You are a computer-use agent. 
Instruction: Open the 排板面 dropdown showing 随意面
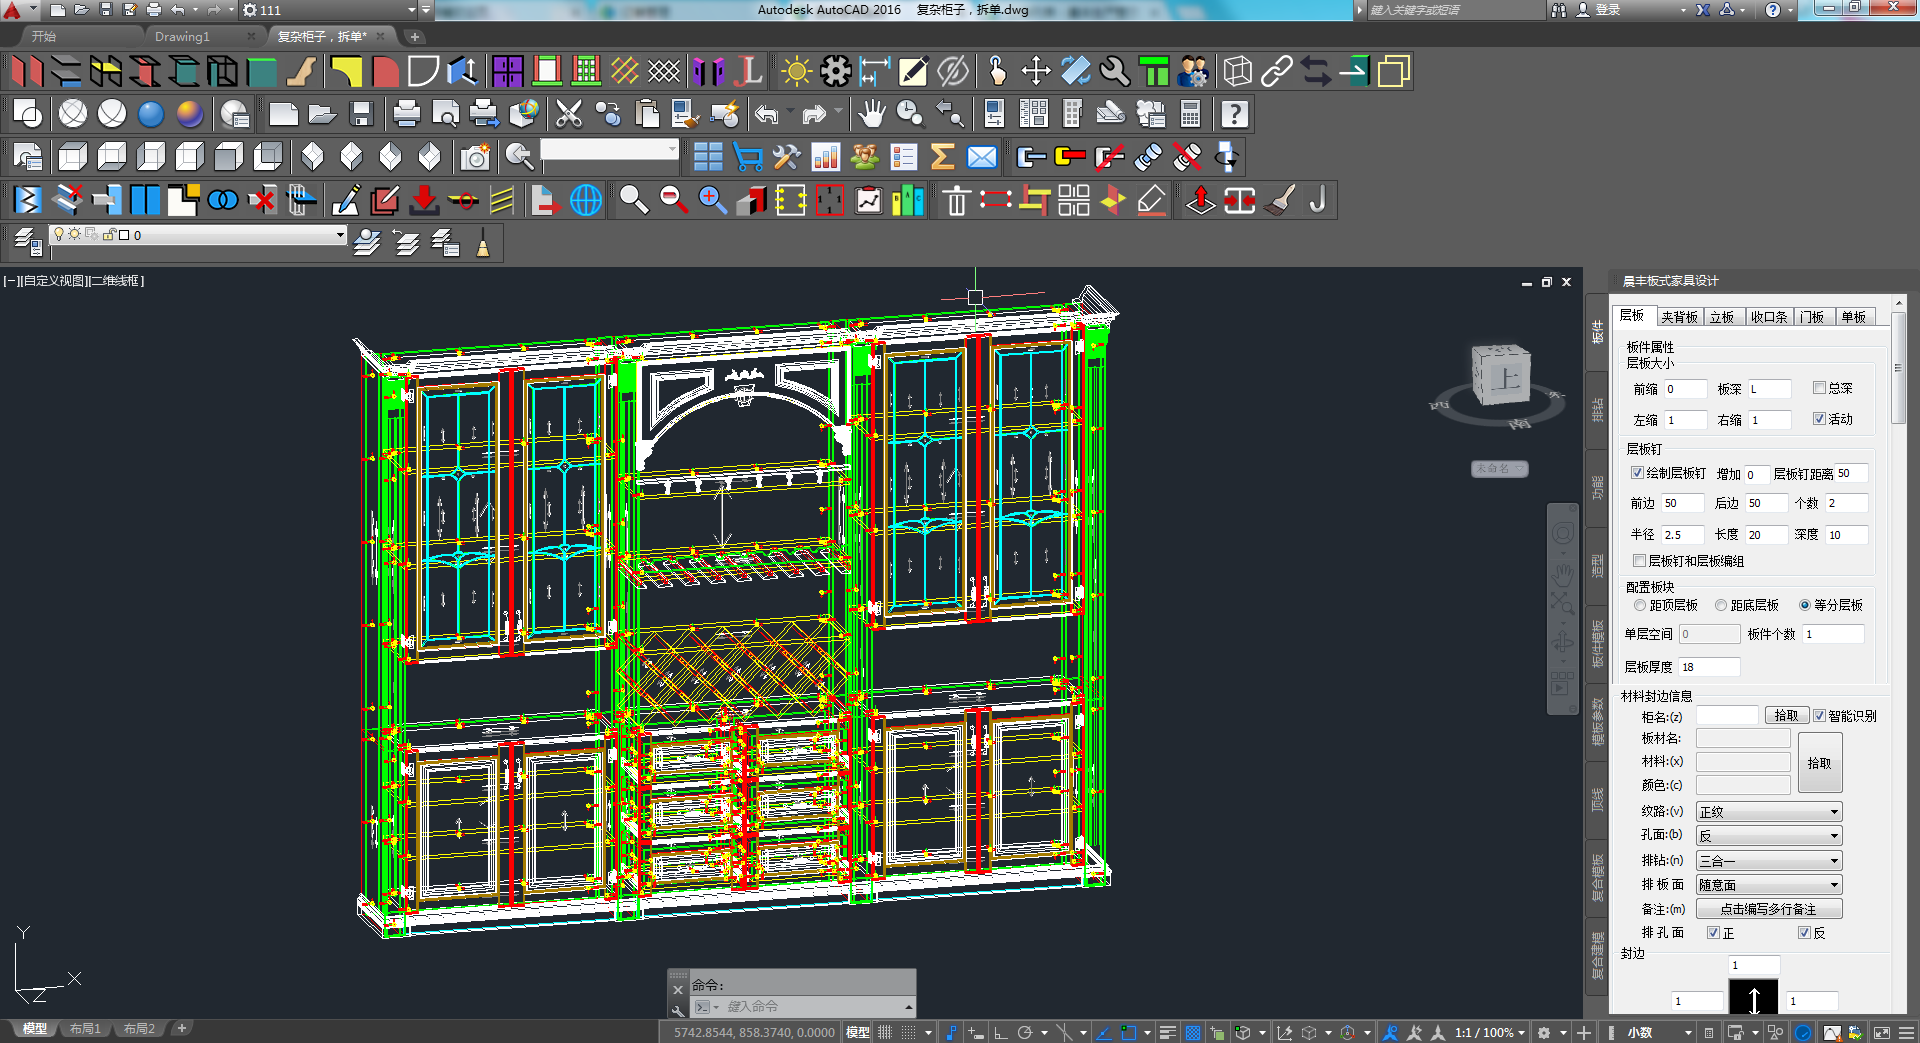point(1769,885)
